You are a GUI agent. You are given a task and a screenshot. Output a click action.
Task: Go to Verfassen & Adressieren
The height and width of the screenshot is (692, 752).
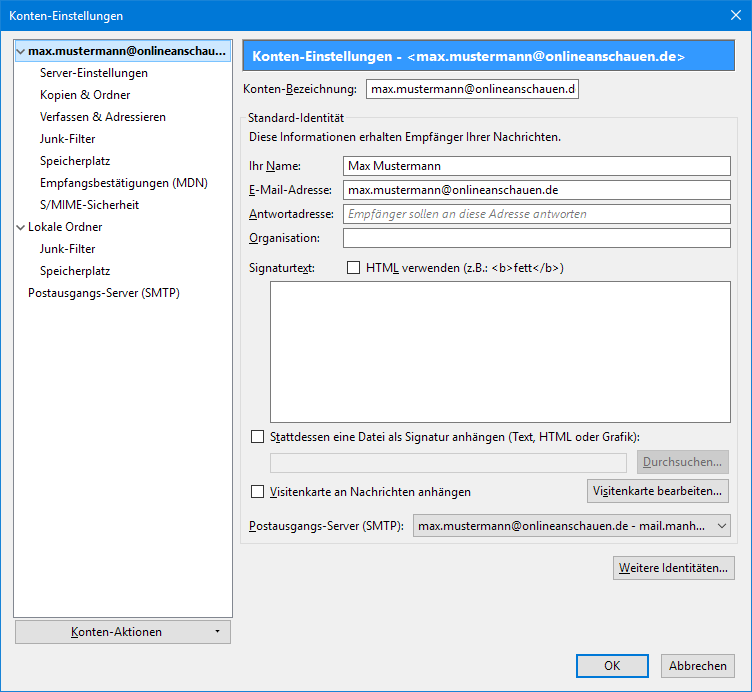tap(103, 117)
